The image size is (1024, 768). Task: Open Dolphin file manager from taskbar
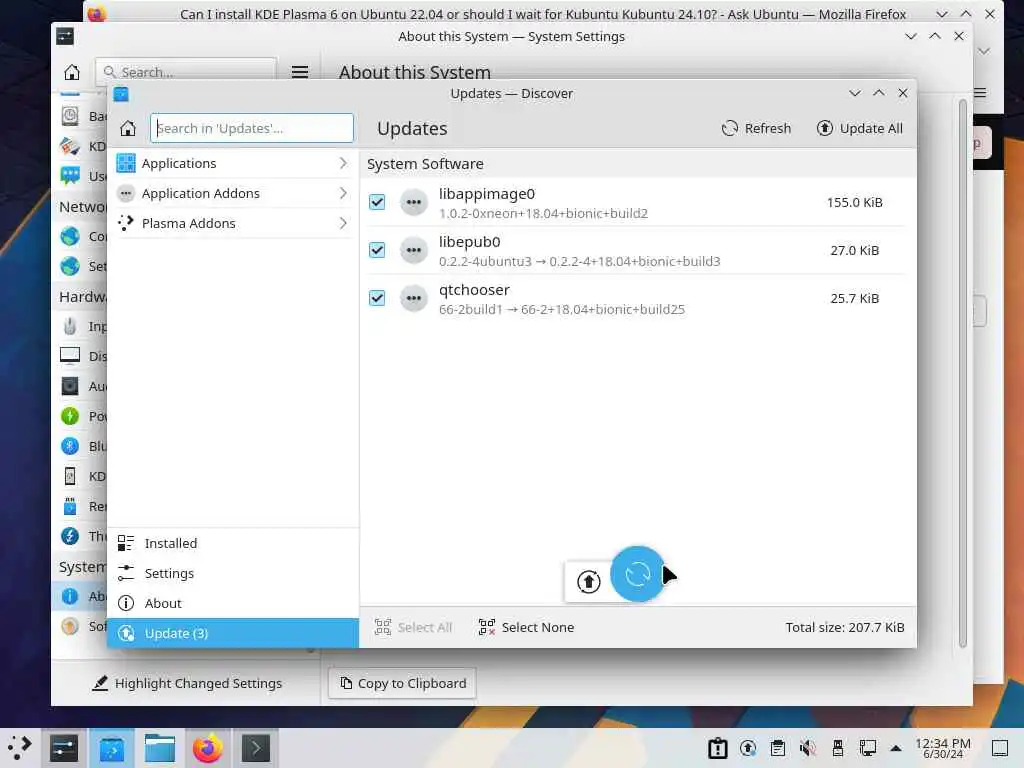coord(159,748)
